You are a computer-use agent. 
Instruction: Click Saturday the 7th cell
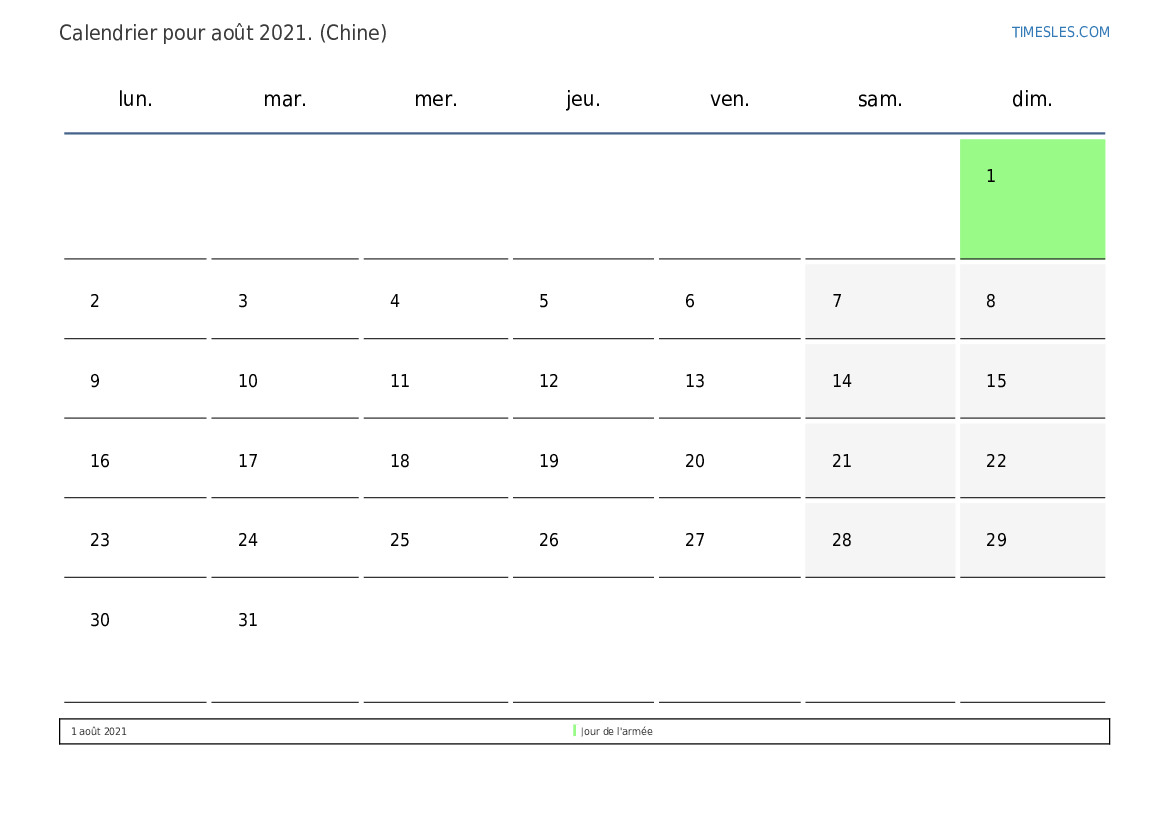click(880, 301)
